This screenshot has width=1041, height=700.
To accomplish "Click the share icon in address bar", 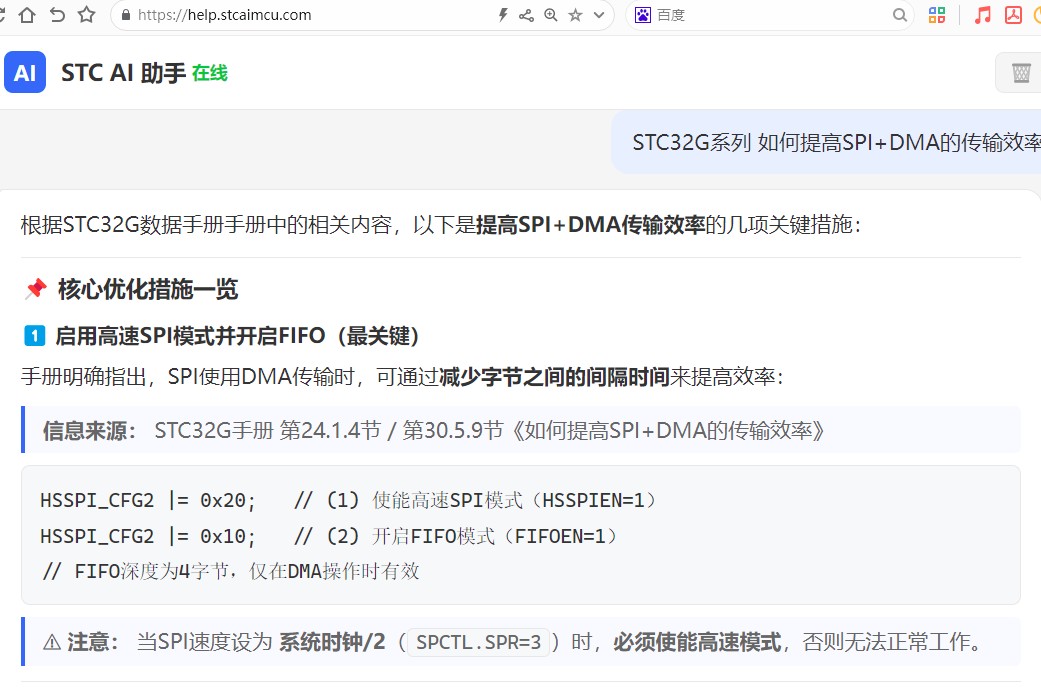I will pos(526,15).
